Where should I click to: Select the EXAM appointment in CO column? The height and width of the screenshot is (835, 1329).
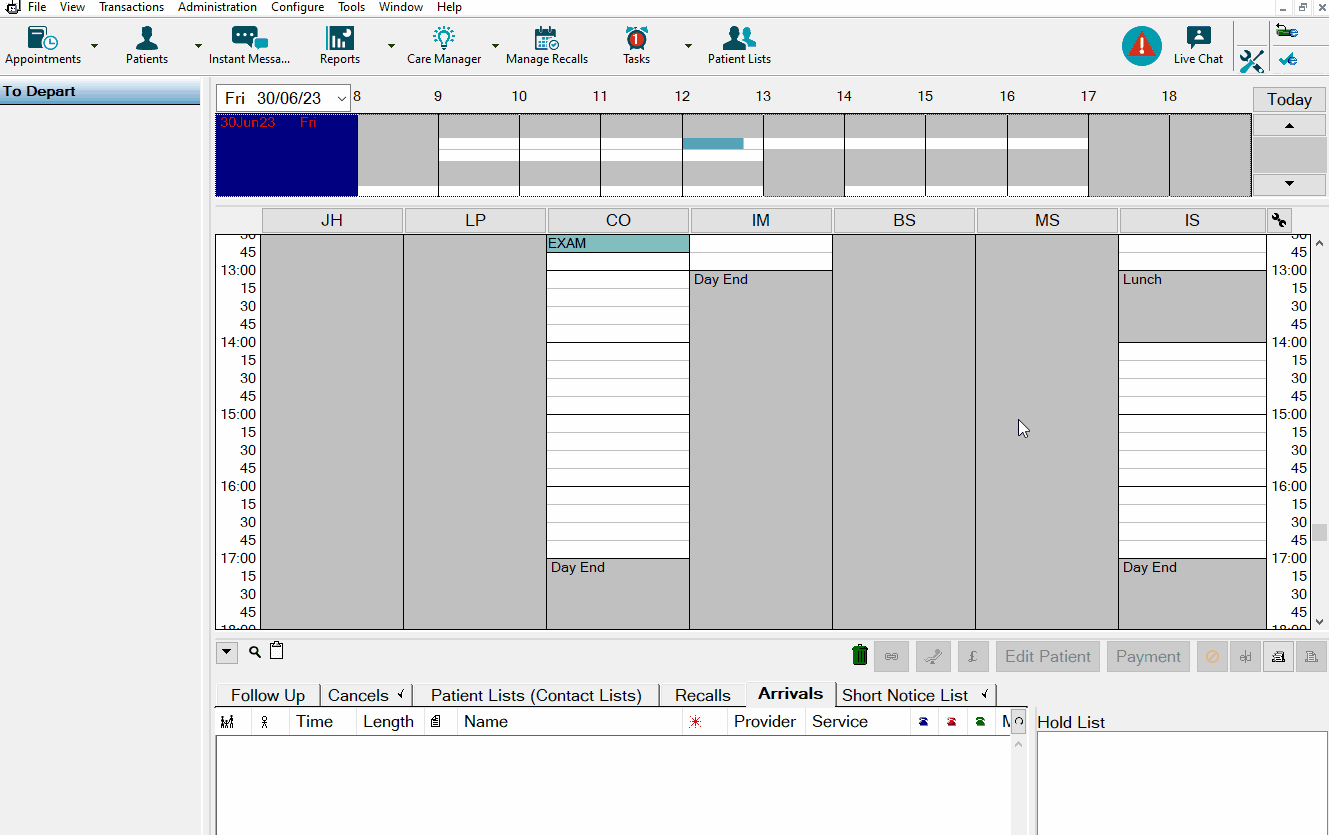616,242
